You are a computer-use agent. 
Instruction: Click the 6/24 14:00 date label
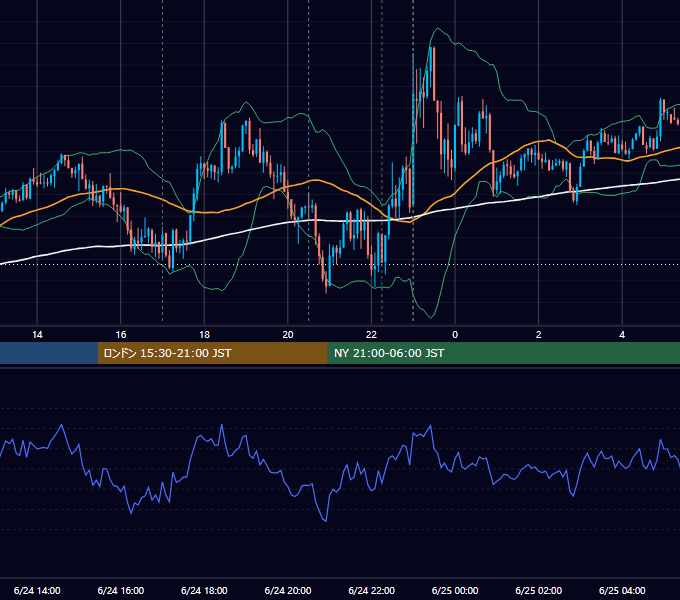[x=37, y=591]
